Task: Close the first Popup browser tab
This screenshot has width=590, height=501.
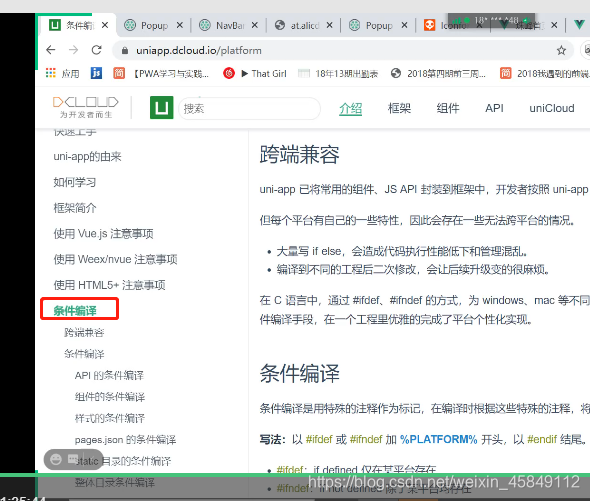Action: click(x=180, y=25)
